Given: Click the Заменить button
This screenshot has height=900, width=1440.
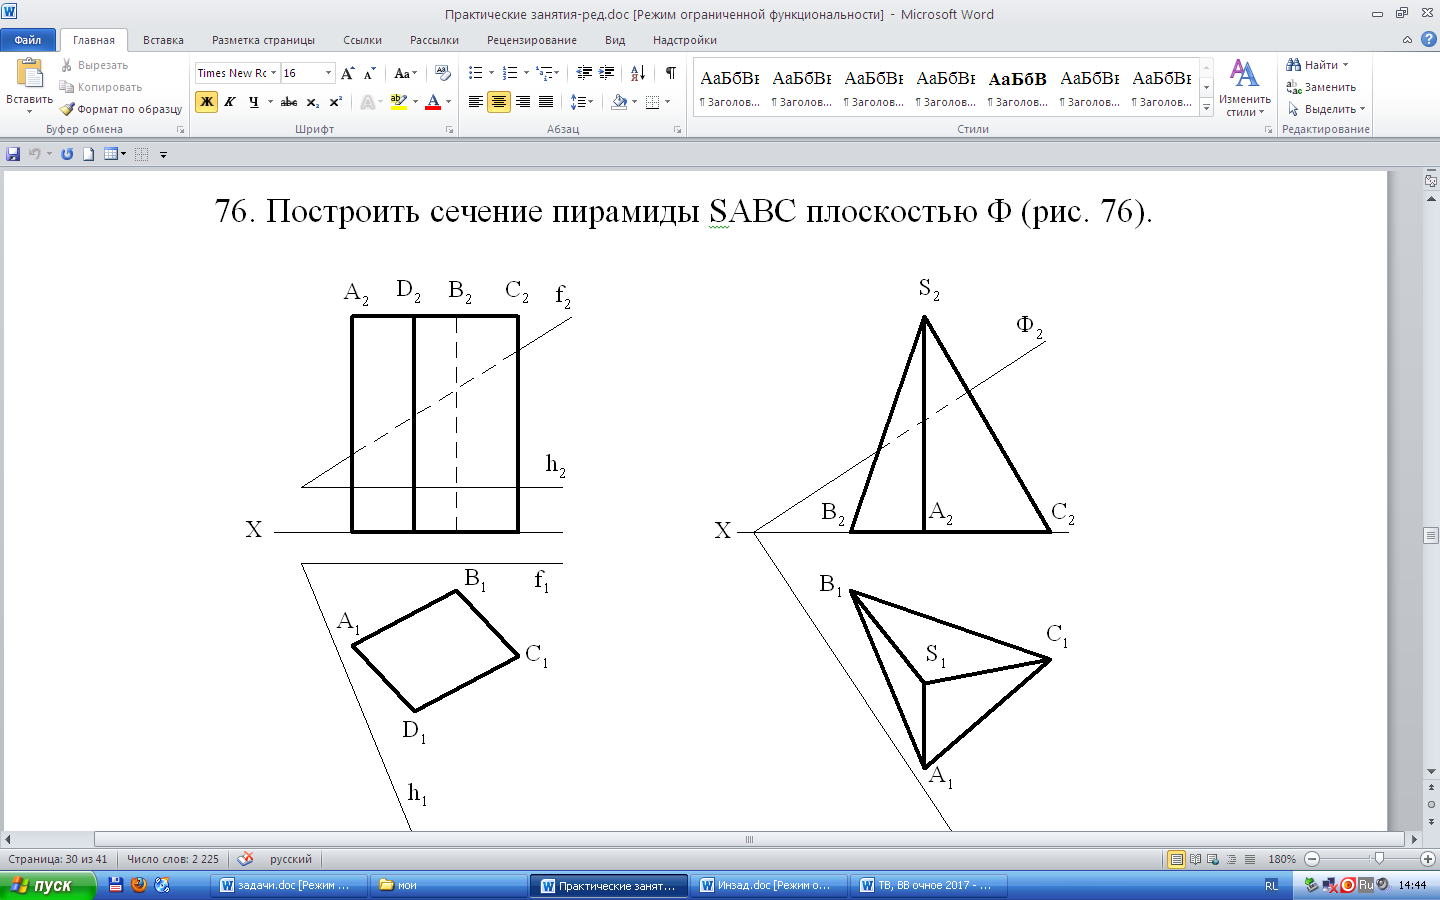Looking at the screenshot, I should 1322,87.
